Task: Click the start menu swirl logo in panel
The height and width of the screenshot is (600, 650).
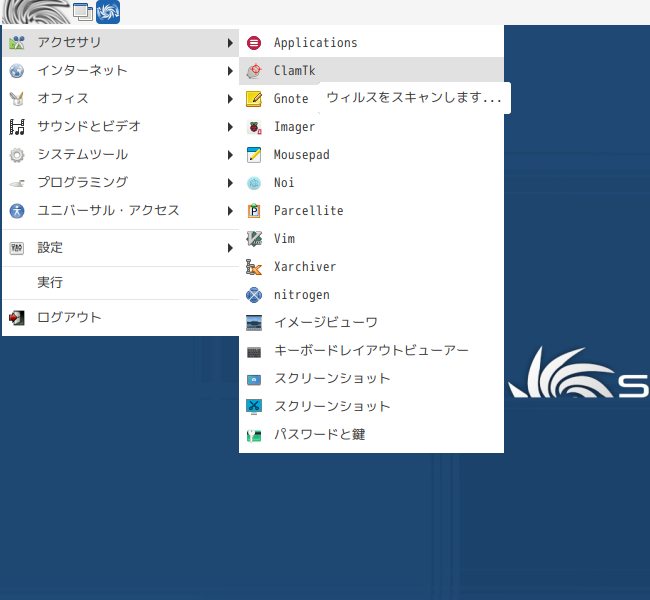Action: (36, 12)
